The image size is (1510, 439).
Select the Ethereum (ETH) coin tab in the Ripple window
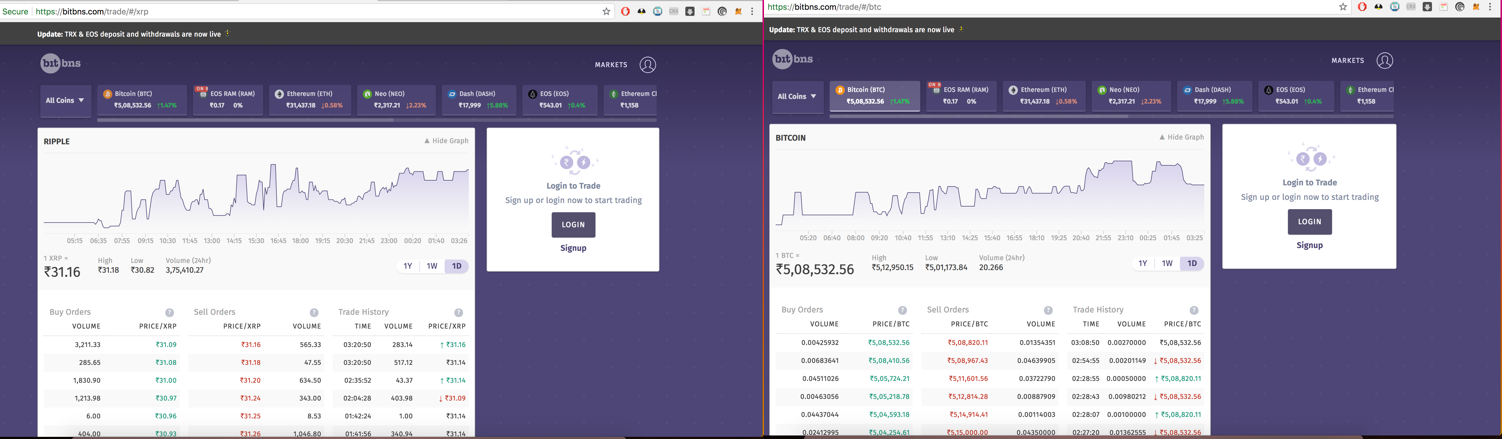point(308,99)
